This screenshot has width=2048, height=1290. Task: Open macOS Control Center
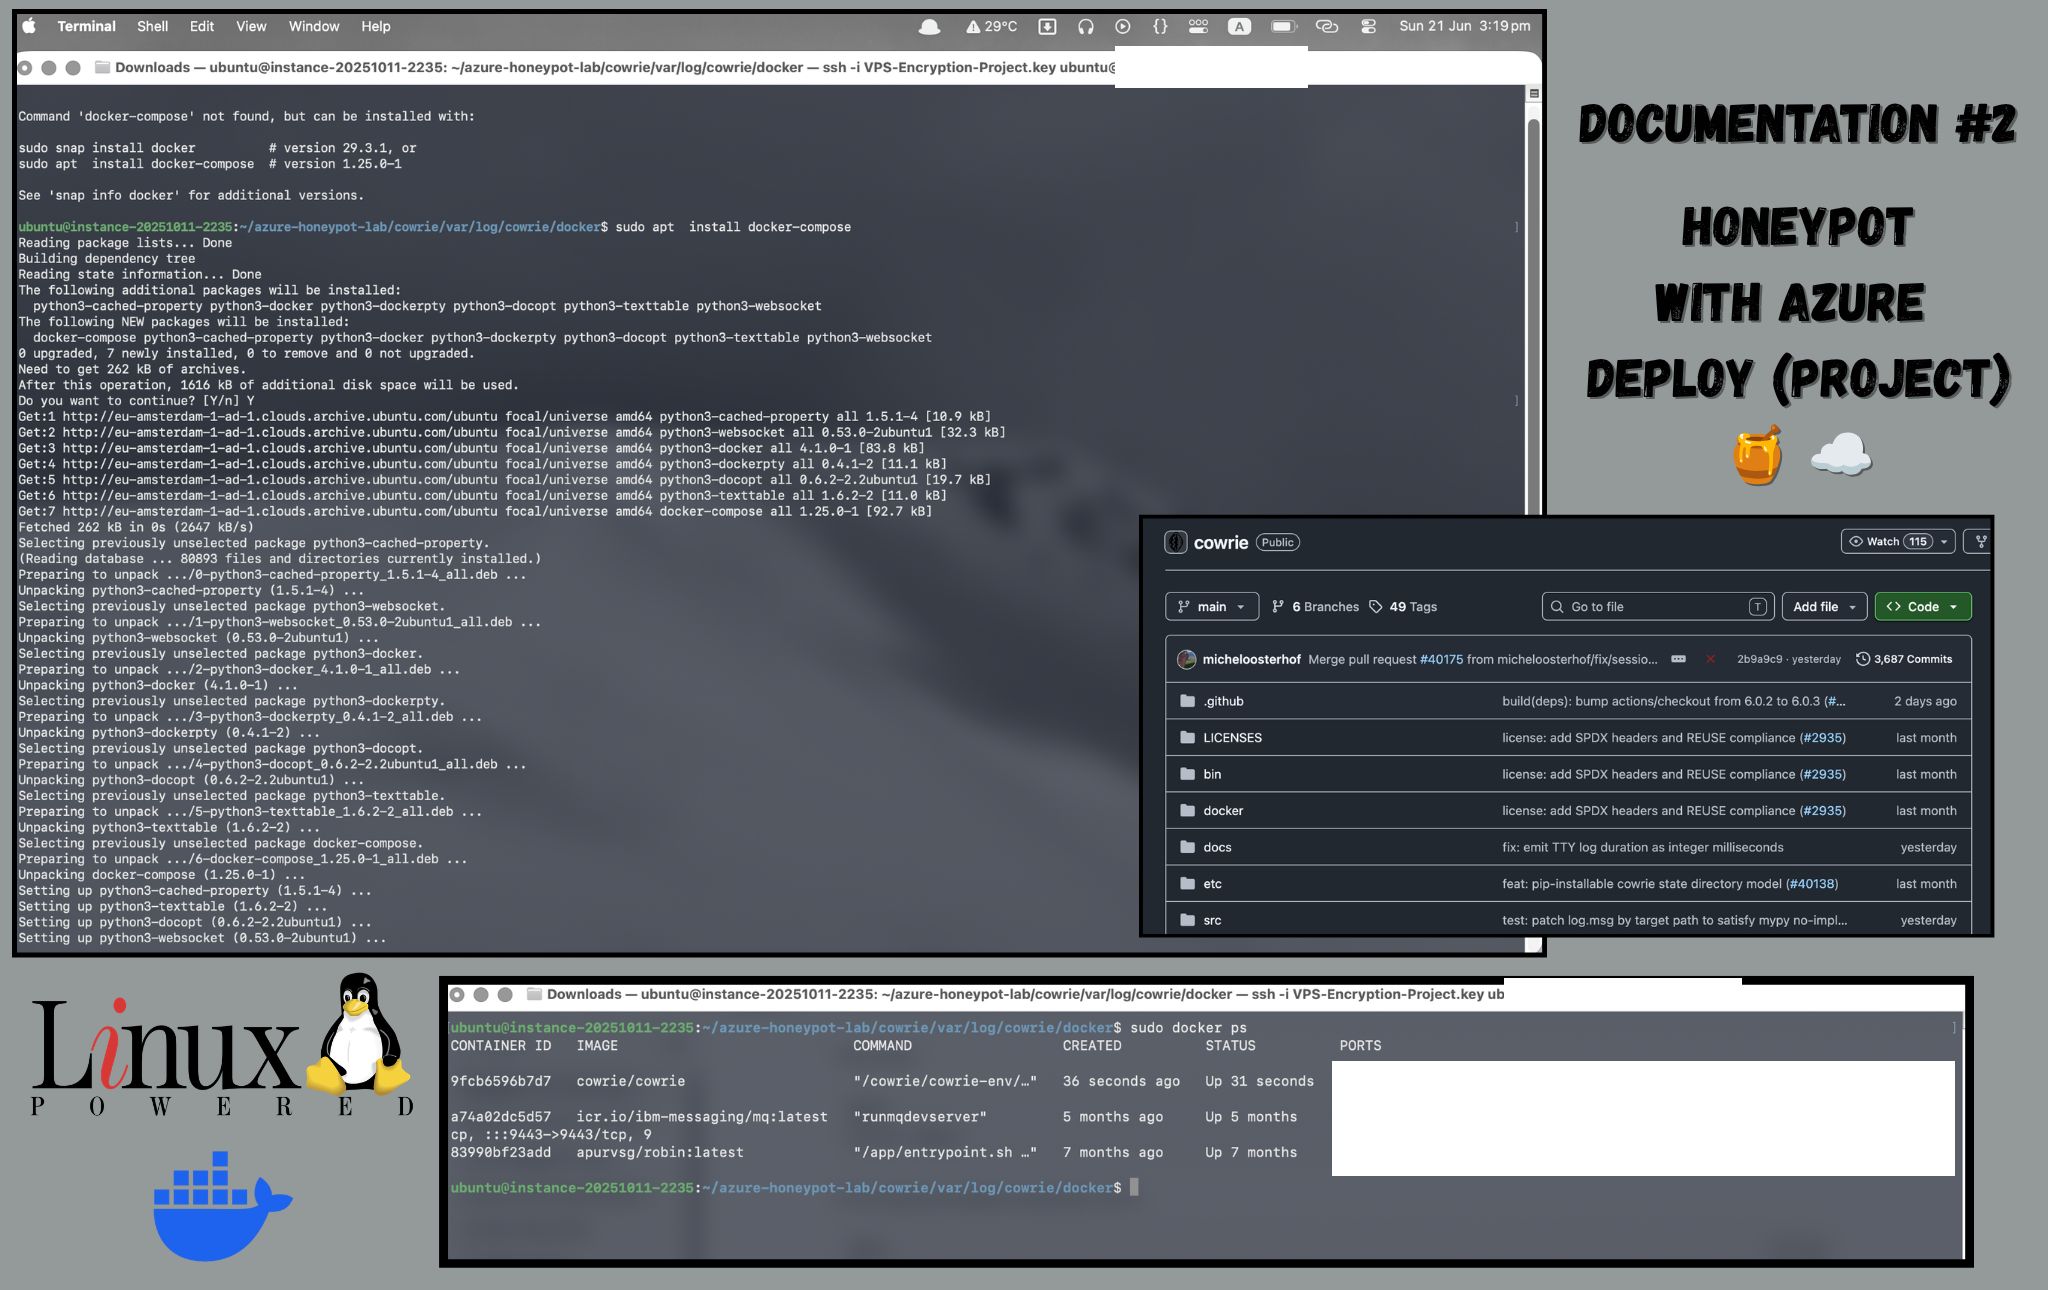(x=1368, y=27)
